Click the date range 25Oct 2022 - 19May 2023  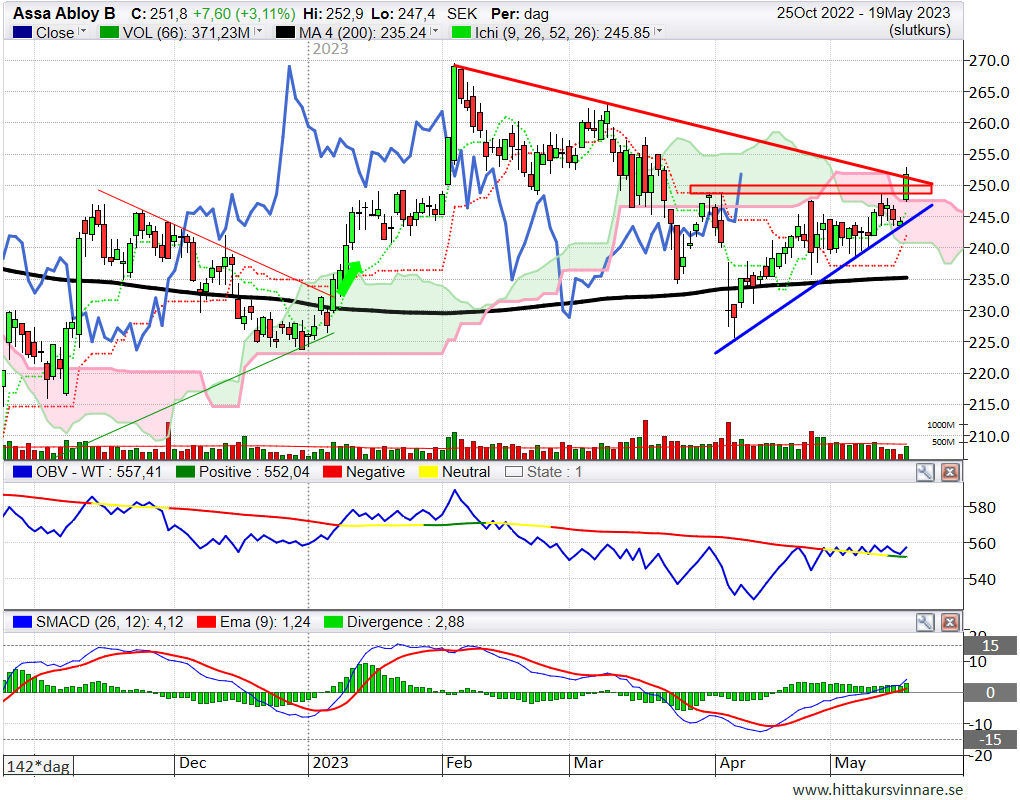click(x=863, y=13)
